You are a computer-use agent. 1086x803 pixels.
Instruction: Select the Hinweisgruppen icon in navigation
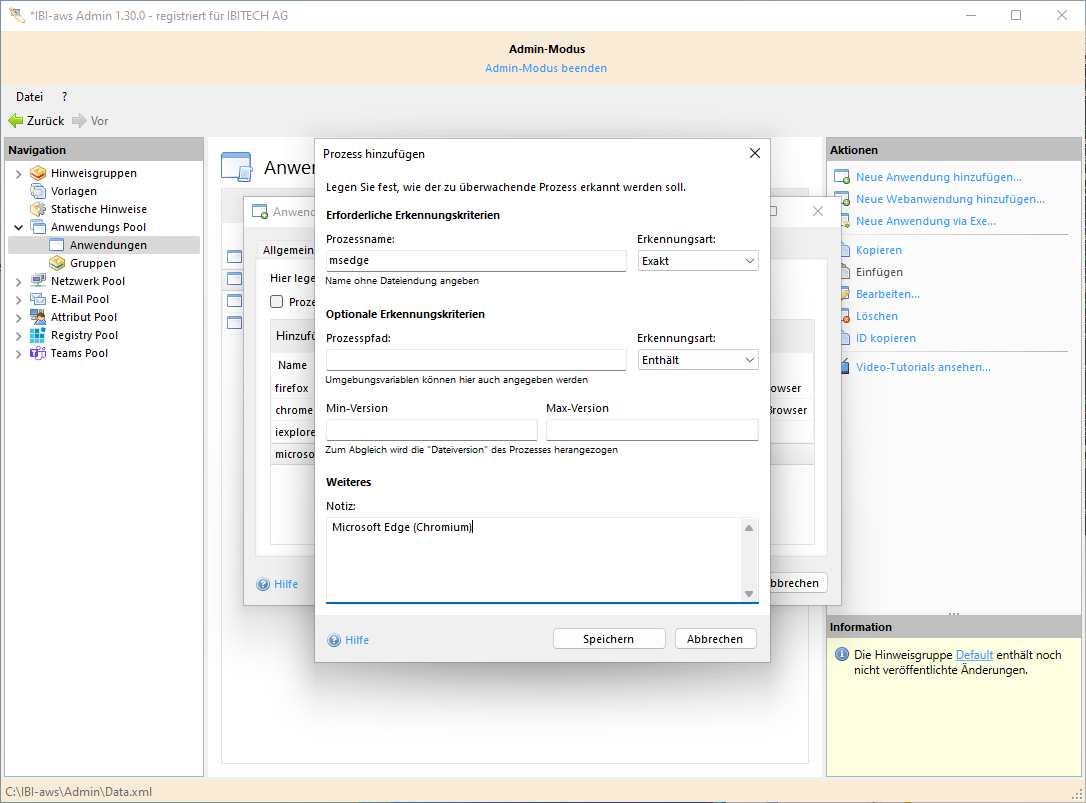point(37,172)
